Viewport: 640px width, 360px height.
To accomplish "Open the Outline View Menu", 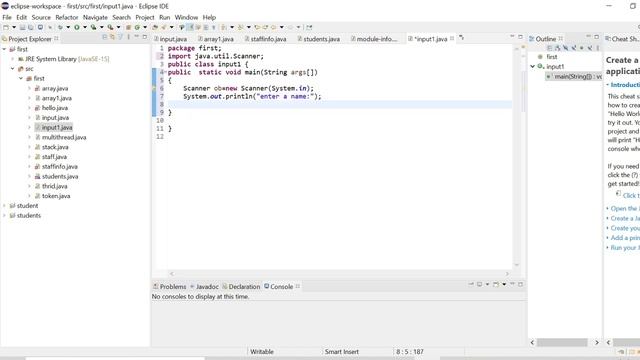I will (598, 48).
